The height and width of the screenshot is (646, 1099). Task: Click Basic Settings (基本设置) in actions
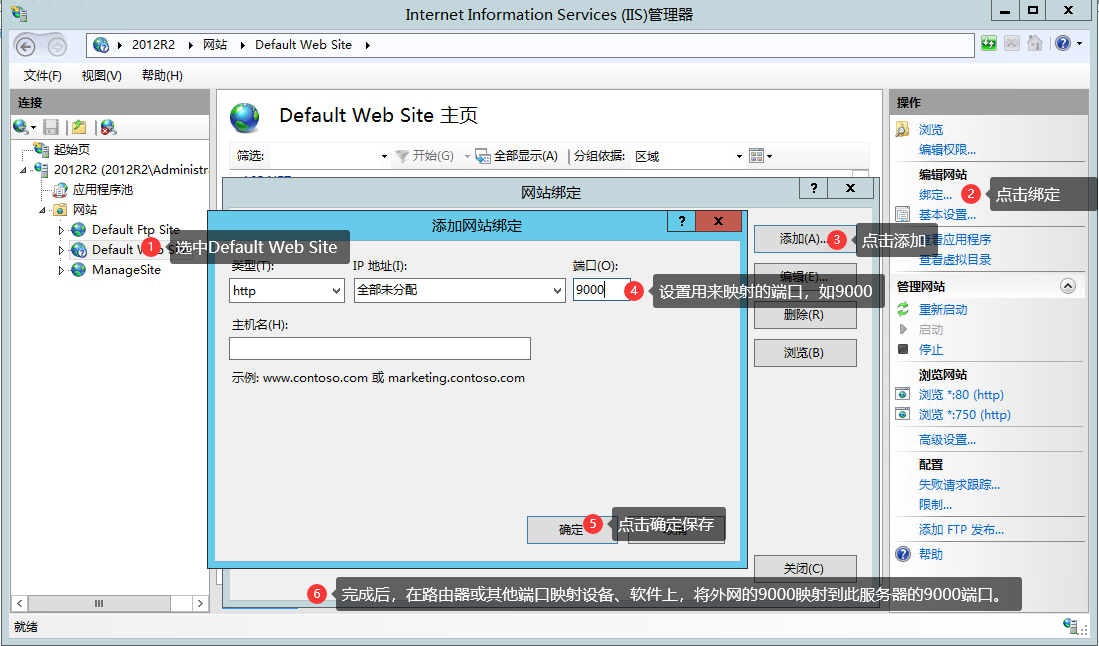pos(947,214)
